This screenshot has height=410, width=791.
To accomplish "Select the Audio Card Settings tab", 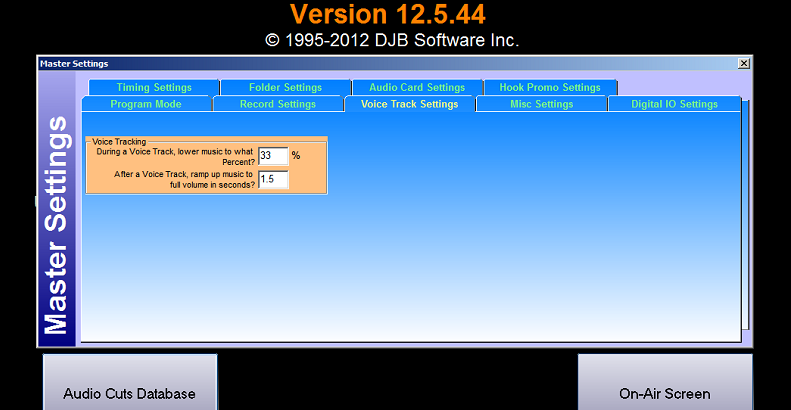I will 417,87.
